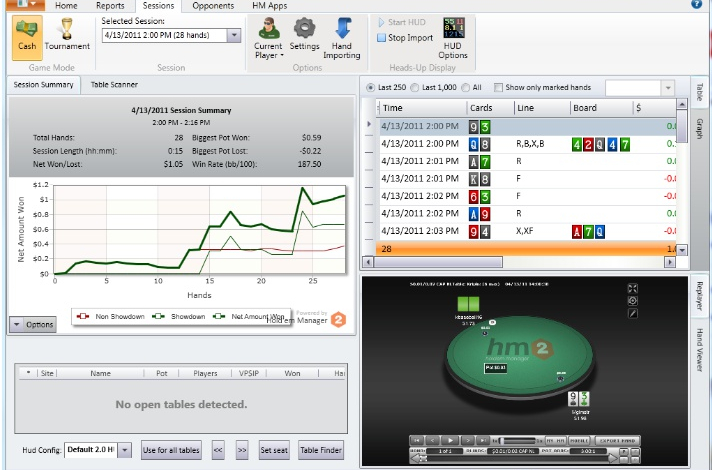Sort hands by Time column
This screenshot has width=712, height=470.
tap(422, 108)
